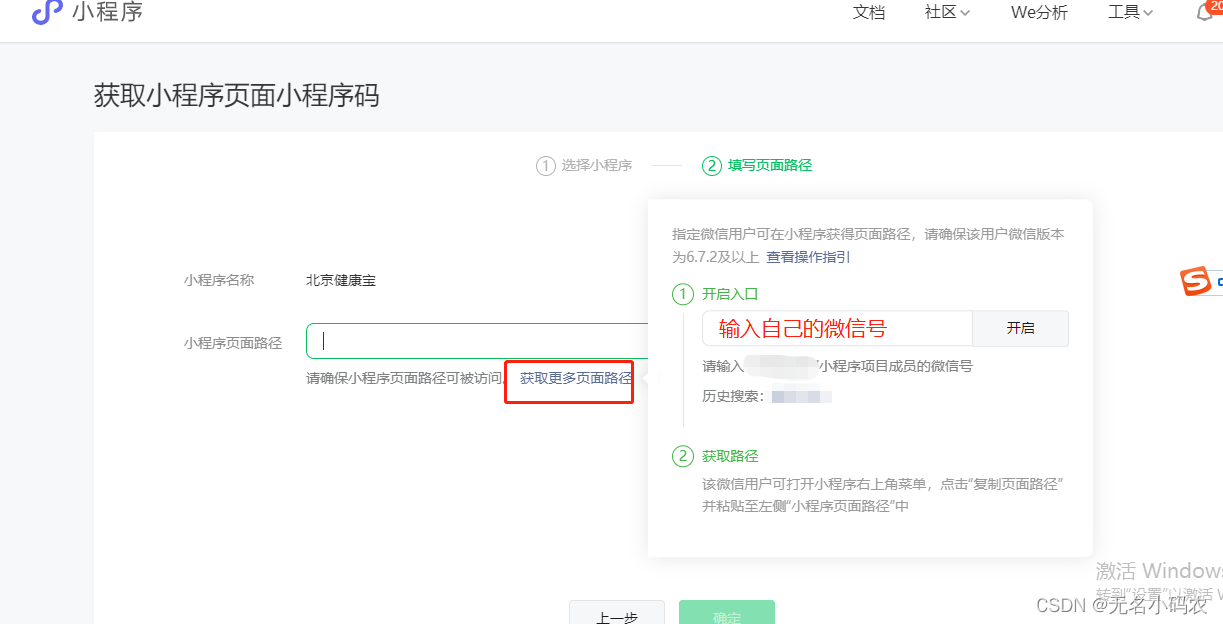Select step 2 填写页面路径

point(757,165)
